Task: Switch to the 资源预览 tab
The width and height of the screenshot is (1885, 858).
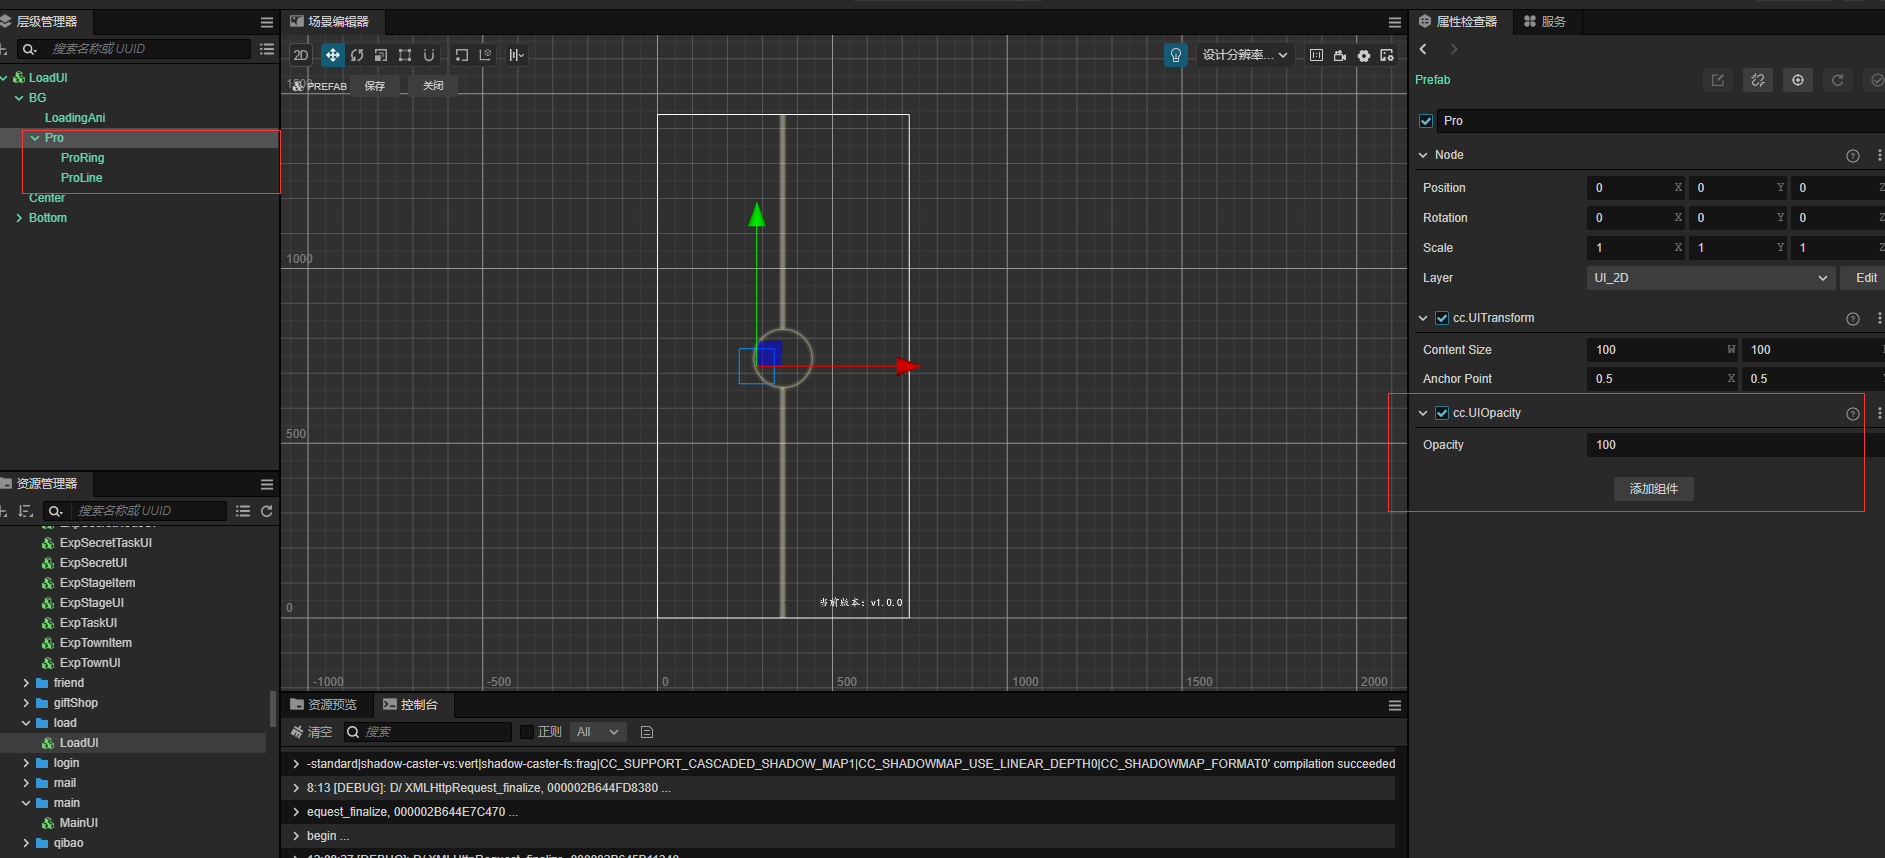Action: pyautogui.click(x=324, y=705)
